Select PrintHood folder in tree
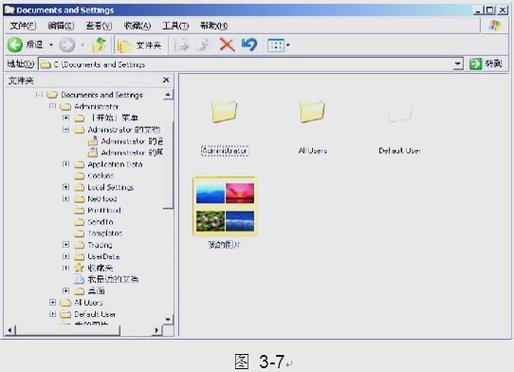The width and height of the screenshot is (514, 372). tap(104, 210)
